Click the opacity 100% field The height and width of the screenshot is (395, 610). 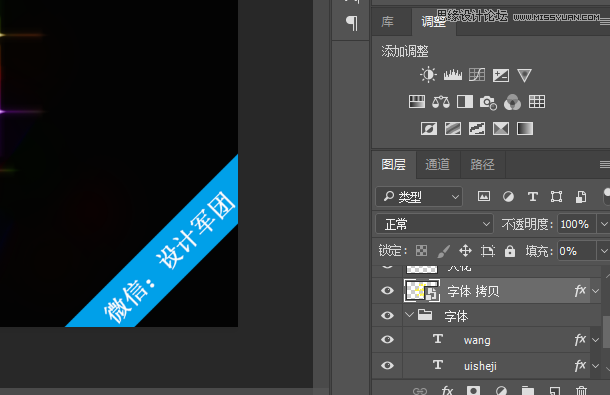pos(577,224)
